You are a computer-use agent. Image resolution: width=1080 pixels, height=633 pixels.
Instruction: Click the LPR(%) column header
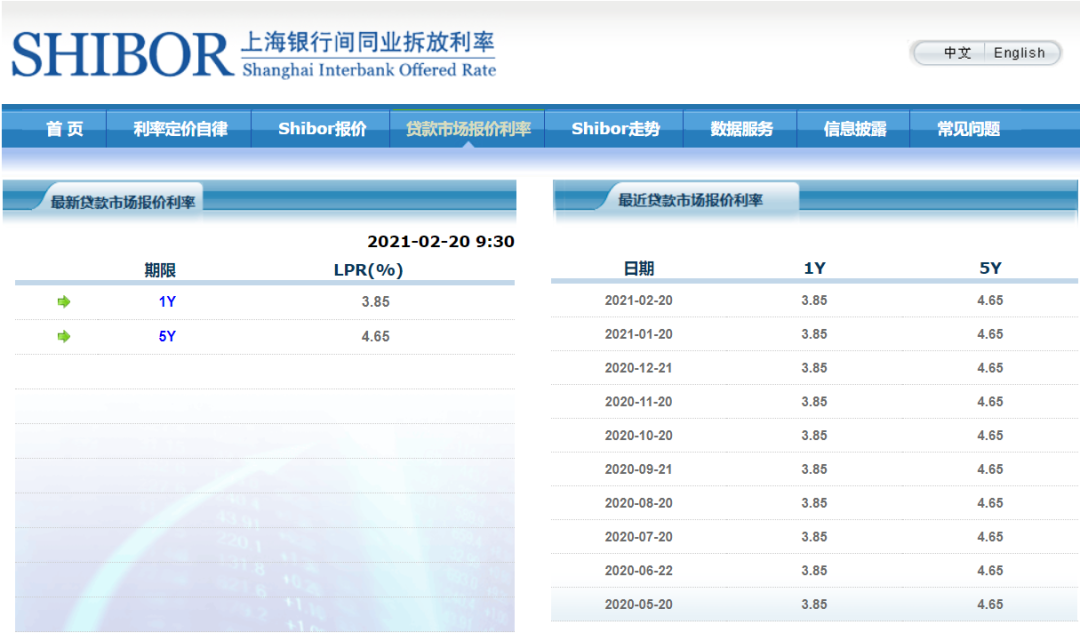[368, 270]
